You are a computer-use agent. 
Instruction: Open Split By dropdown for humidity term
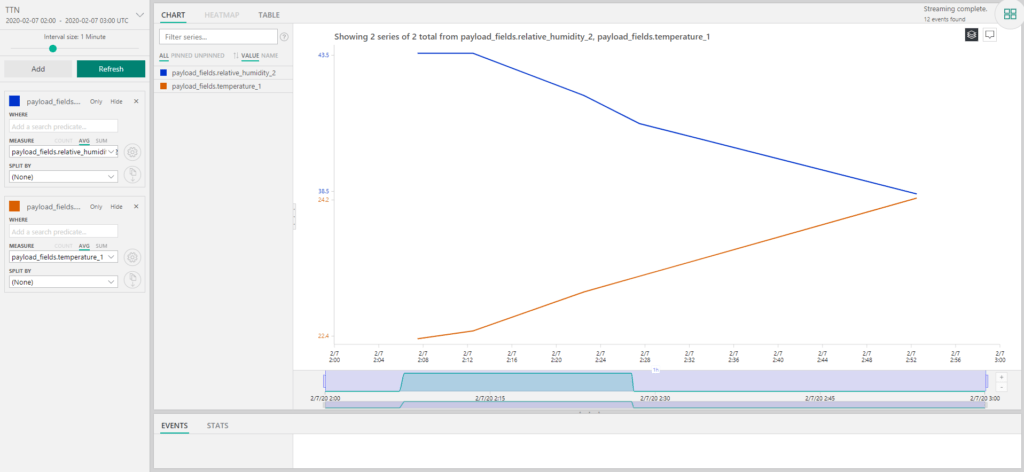[62, 176]
